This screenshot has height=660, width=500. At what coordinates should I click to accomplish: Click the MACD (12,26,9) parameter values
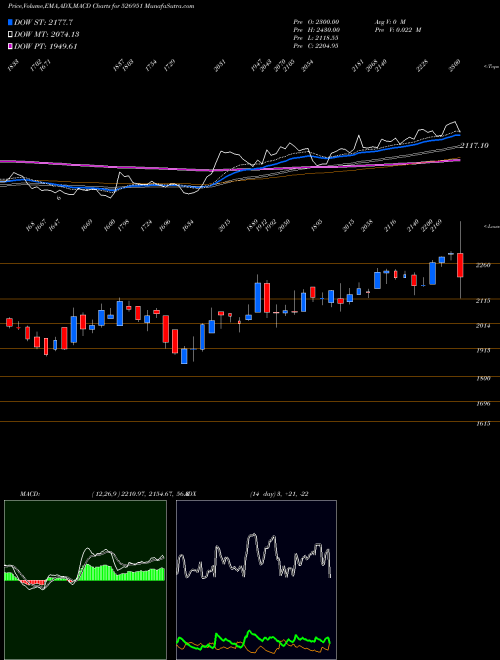coord(140,494)
